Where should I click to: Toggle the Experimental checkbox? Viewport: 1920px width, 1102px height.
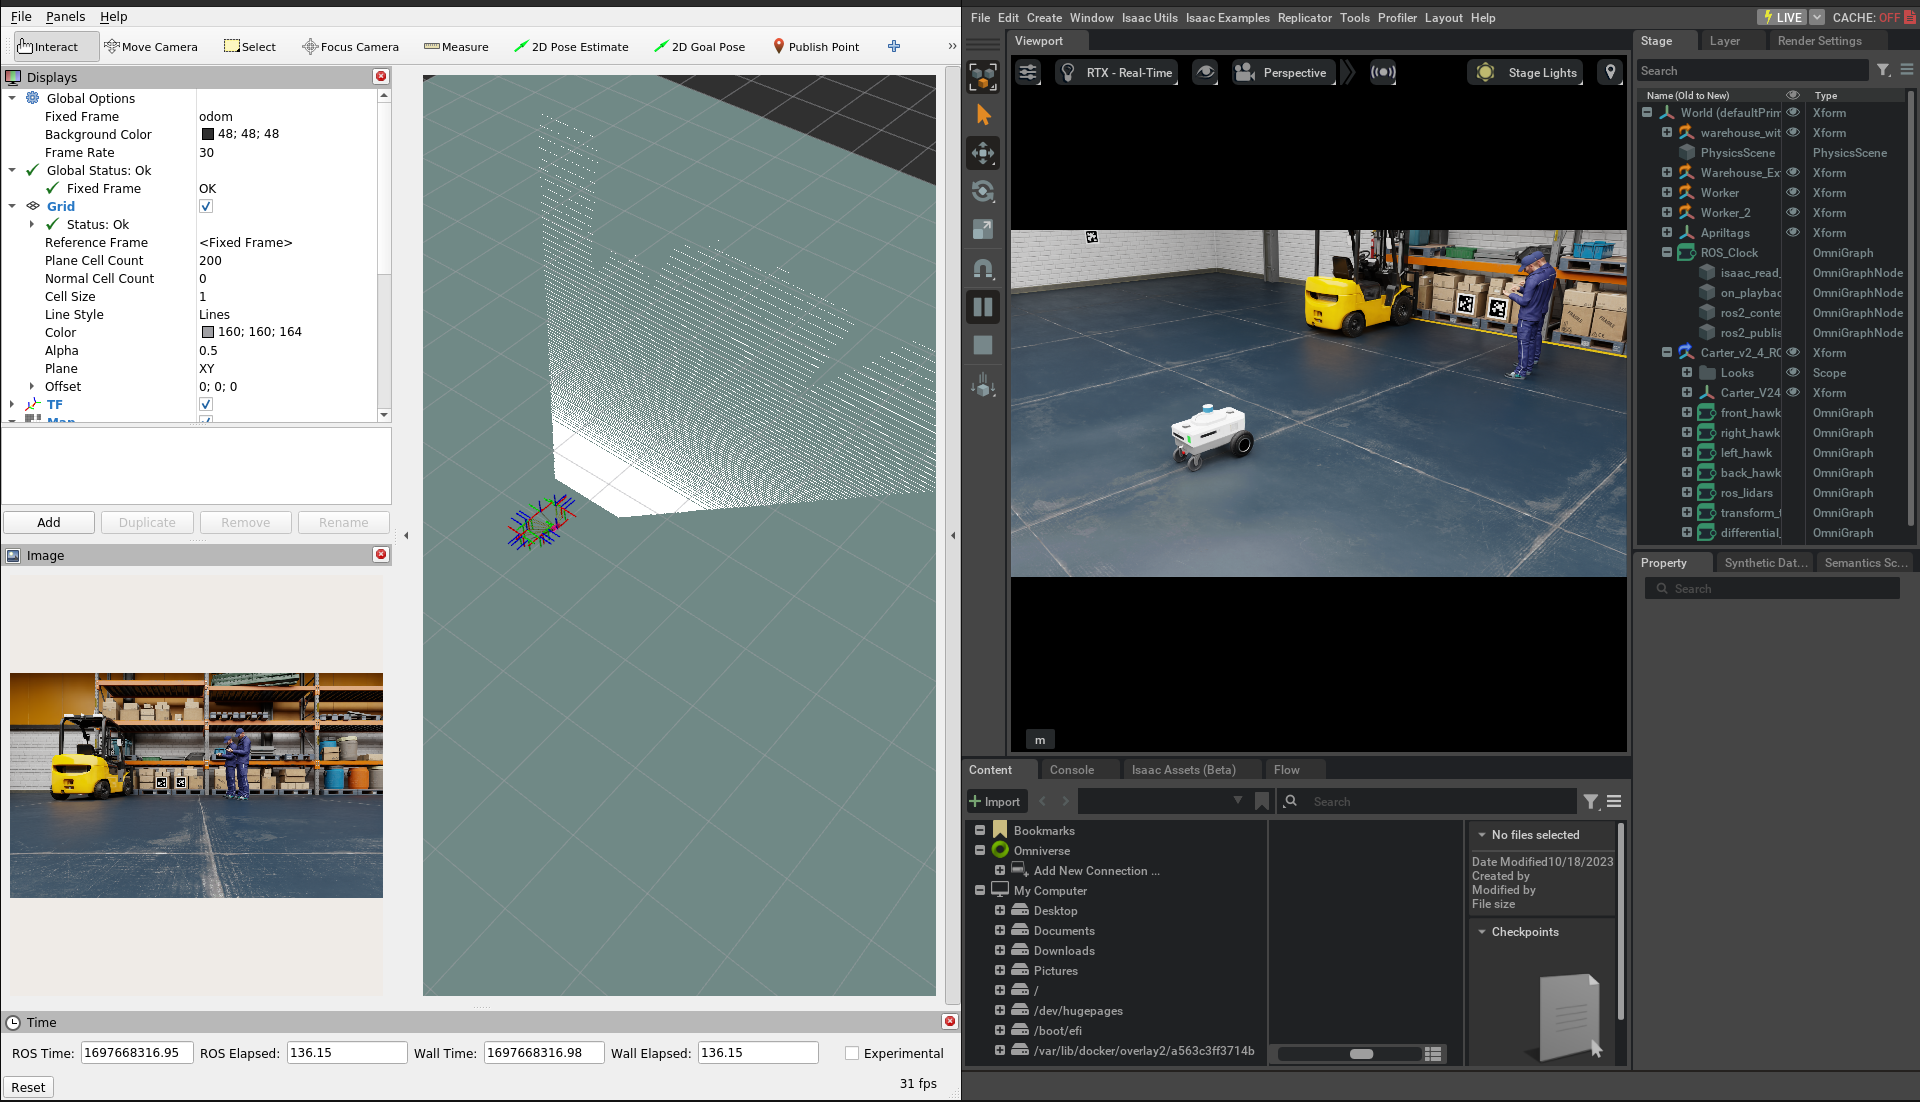point(852,1053)
